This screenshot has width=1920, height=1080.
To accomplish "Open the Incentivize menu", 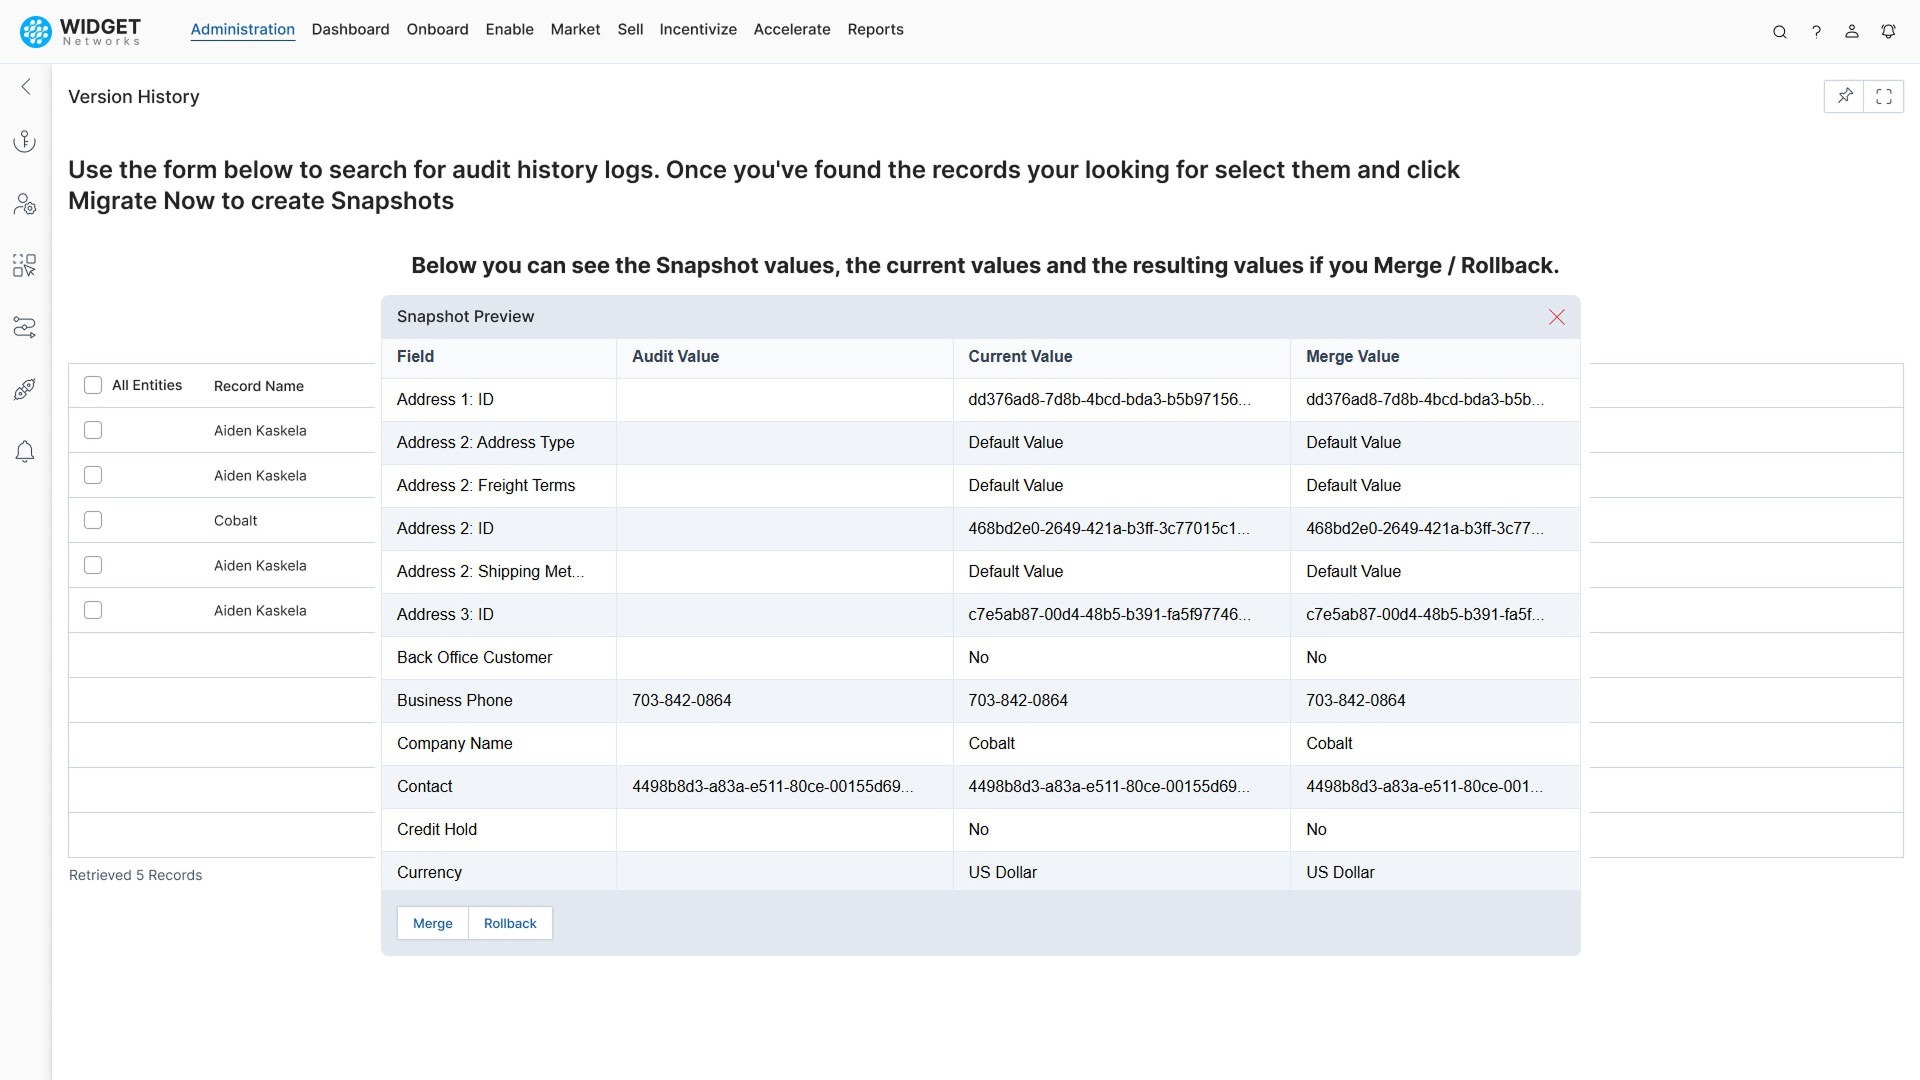I will (697, 29).
